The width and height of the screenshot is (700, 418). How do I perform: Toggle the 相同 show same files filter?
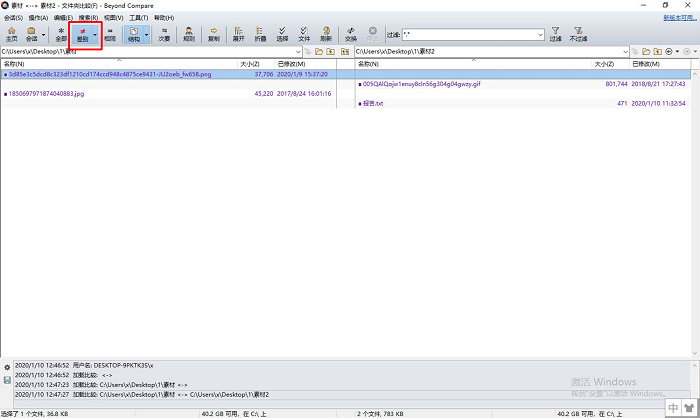(110, 34)
